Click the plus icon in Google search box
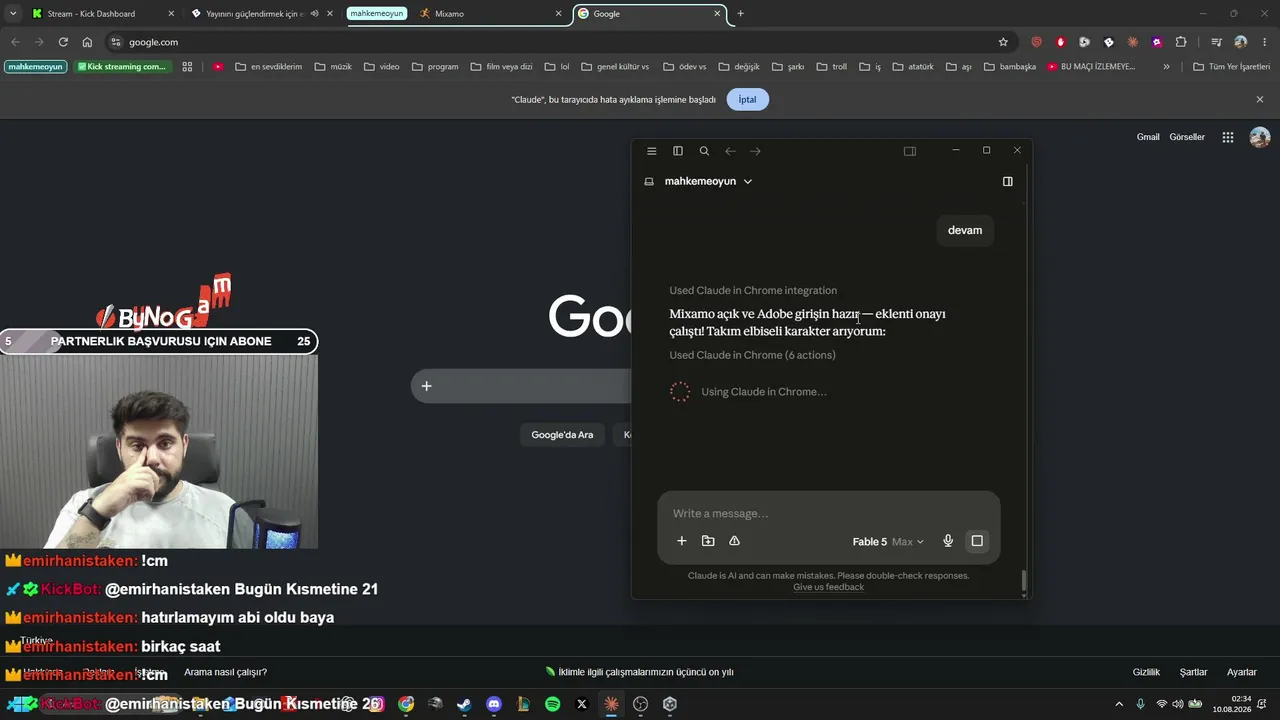The width and height of the screenshot is (1280, 720). [x=426, y=386]
